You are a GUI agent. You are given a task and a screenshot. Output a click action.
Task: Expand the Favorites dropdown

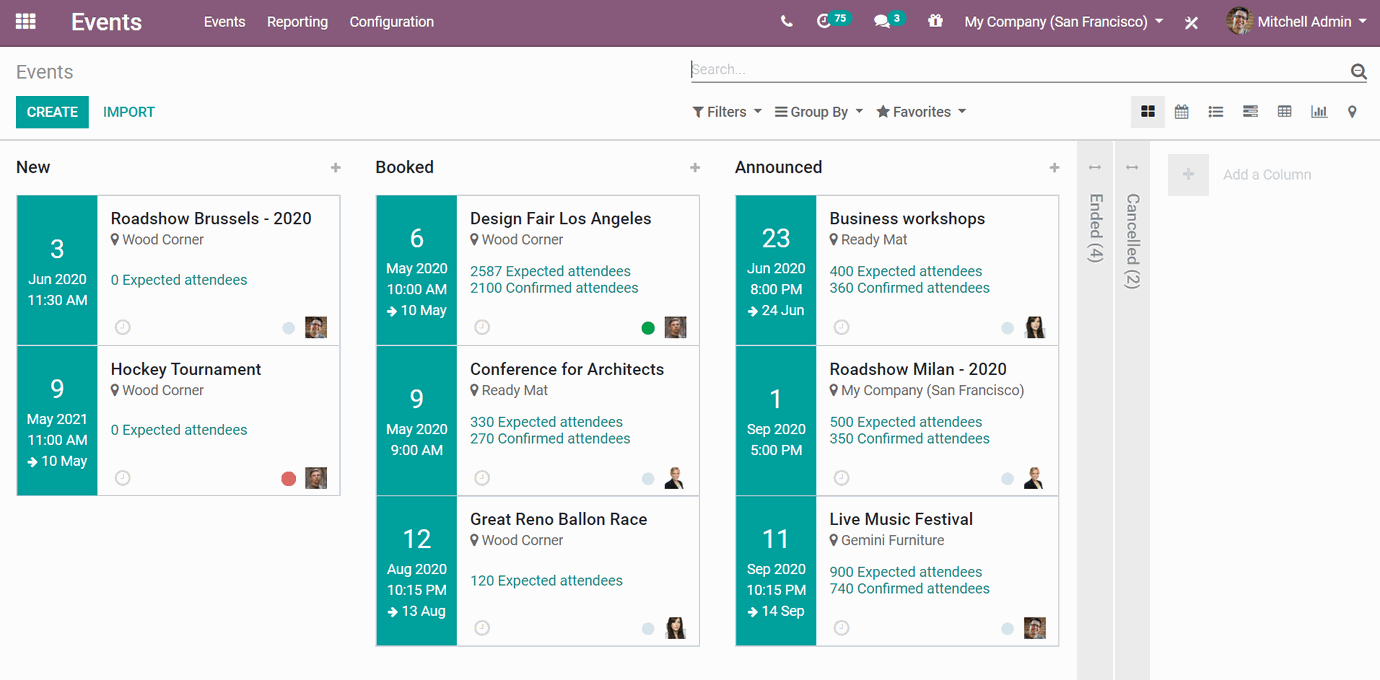[x=920, y=111]
